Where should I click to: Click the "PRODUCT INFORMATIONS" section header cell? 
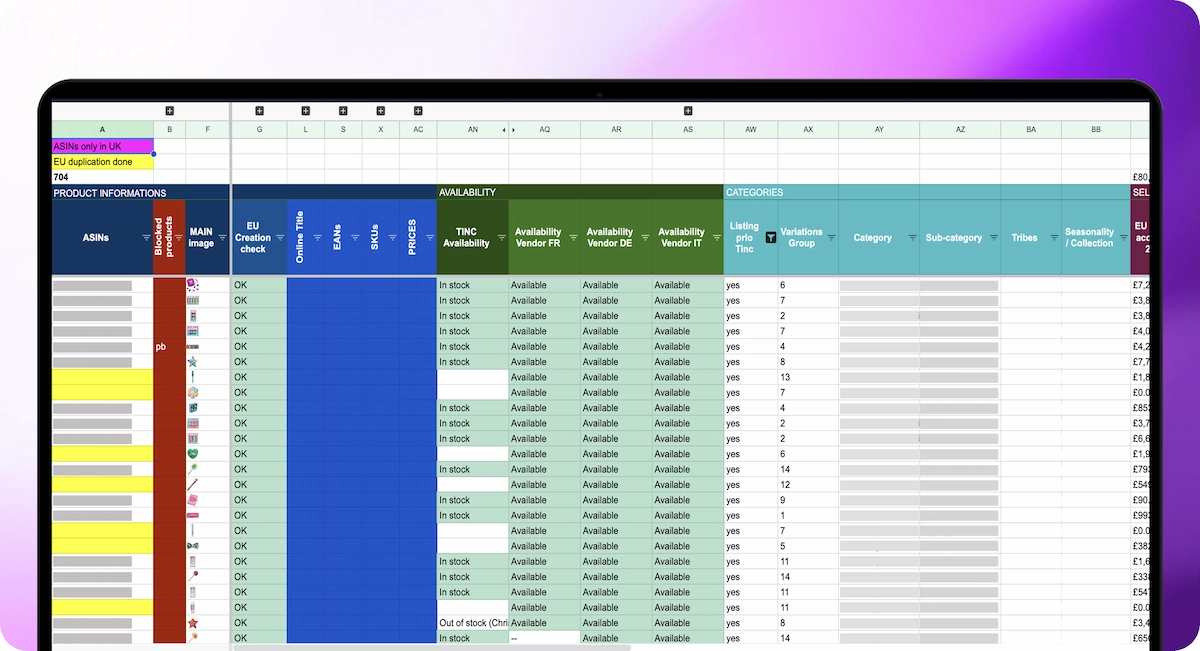(141, 192)
